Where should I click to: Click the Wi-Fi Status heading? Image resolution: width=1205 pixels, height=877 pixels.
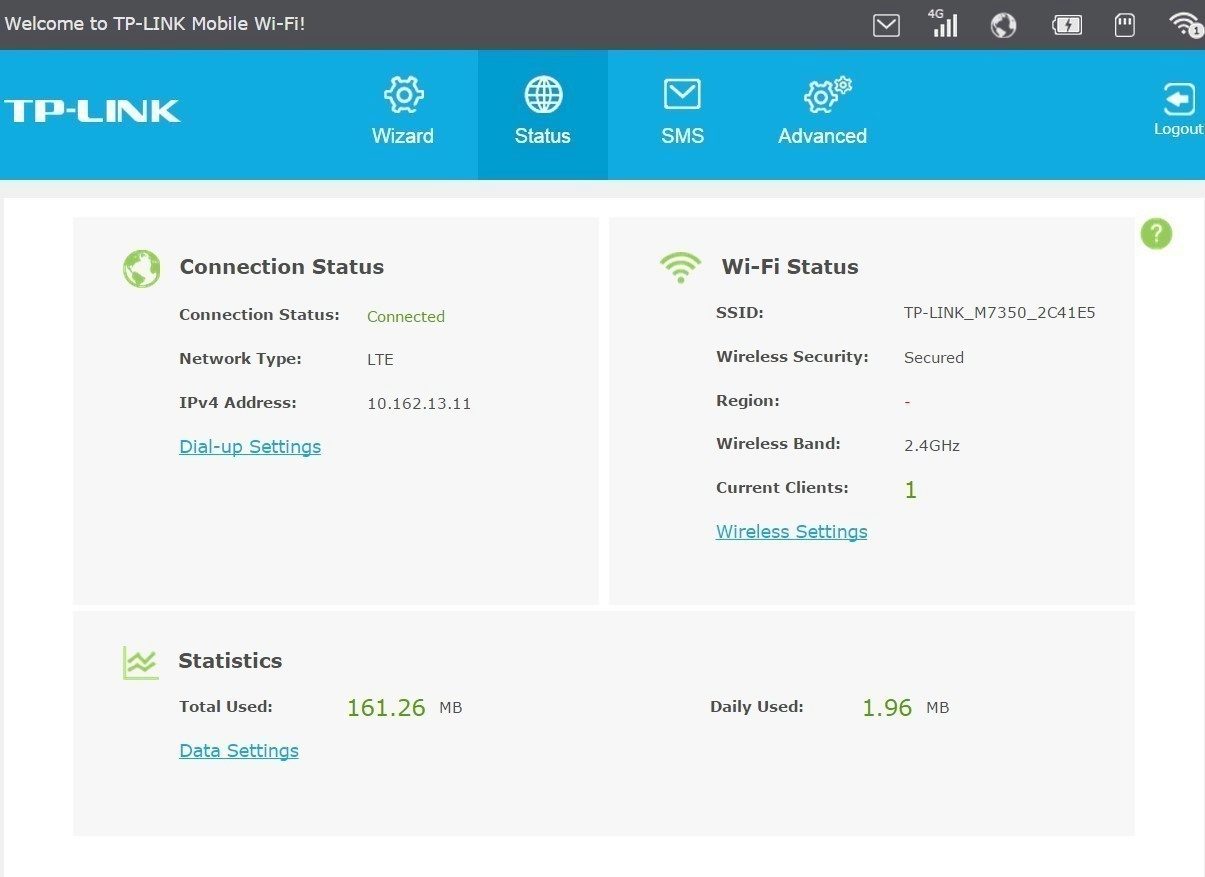pyautogui.click(x=790, y=267)
